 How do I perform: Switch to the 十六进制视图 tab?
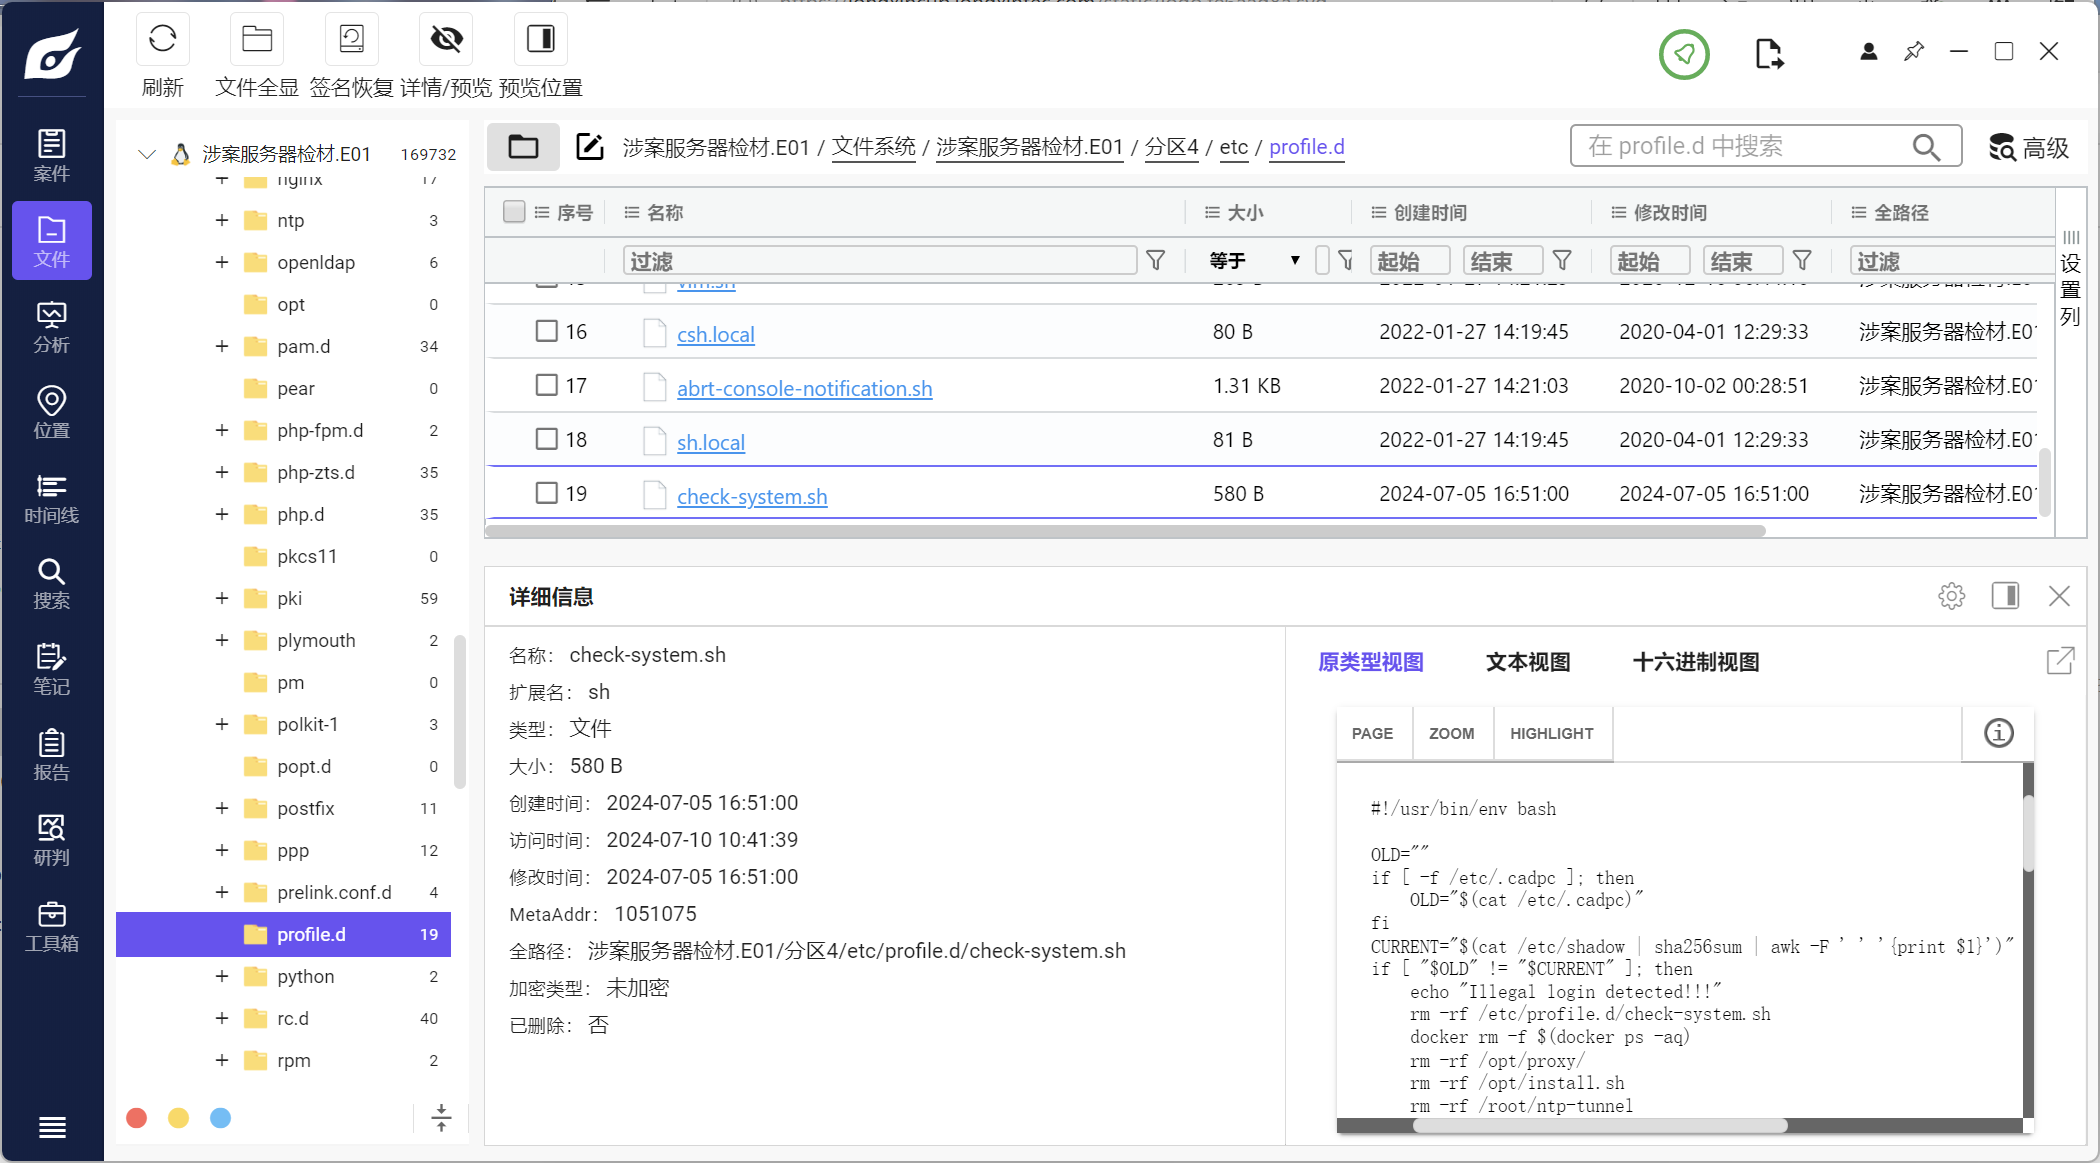[x=1695, y=662]
